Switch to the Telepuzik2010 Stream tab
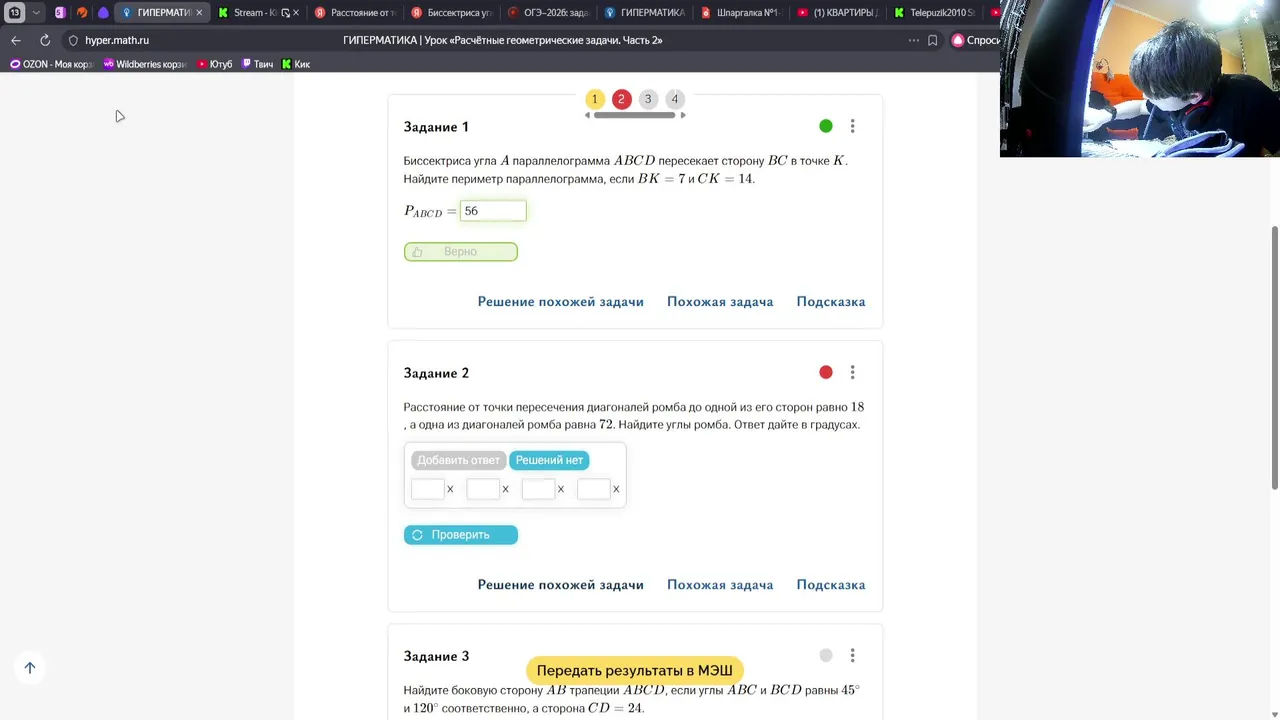The height and width of the screenshot is (720, 1280). point(935,13)
